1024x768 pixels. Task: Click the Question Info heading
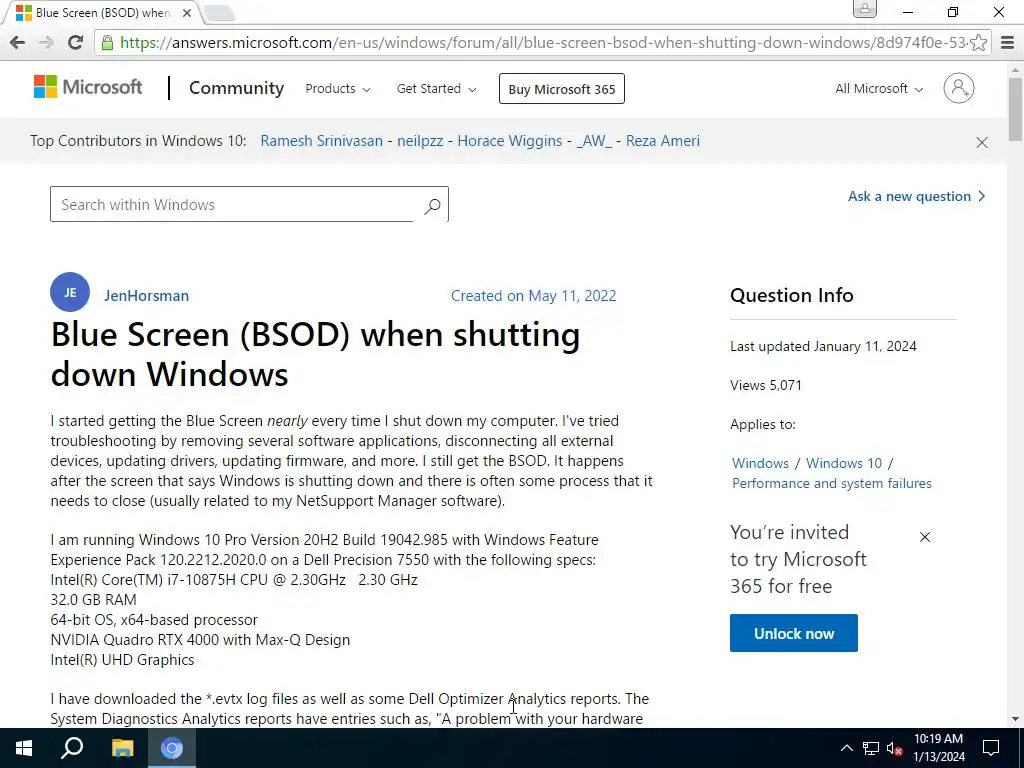tap(792, 295)
